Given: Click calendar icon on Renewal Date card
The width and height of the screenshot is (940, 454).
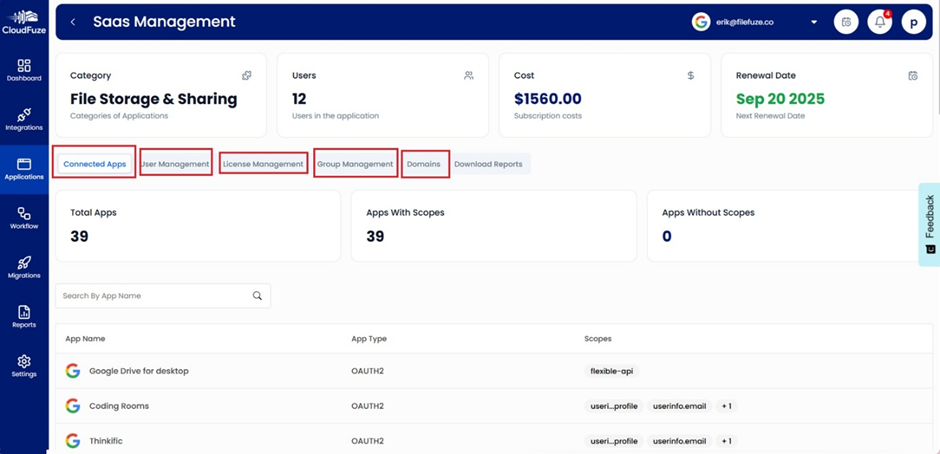Looking at the screenshot, I should [x=912, y=76].
